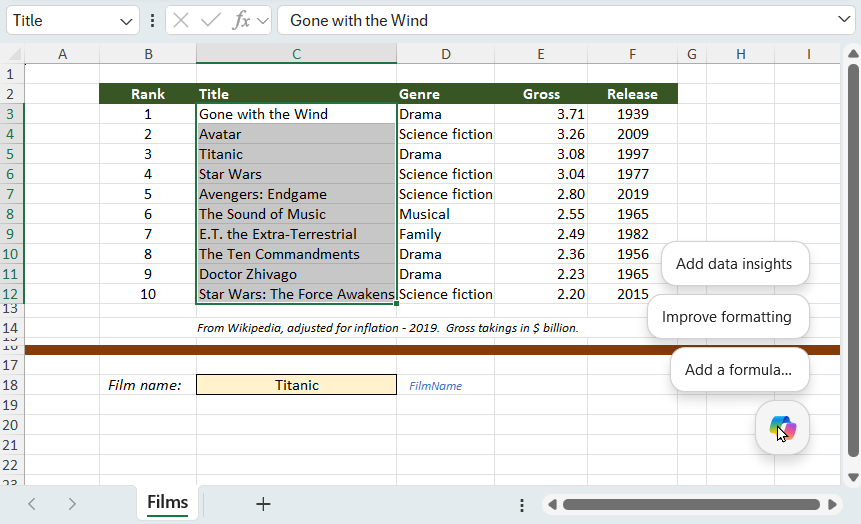Select column H header
This screenshot has height=524, width=861.
pos(741,54)
